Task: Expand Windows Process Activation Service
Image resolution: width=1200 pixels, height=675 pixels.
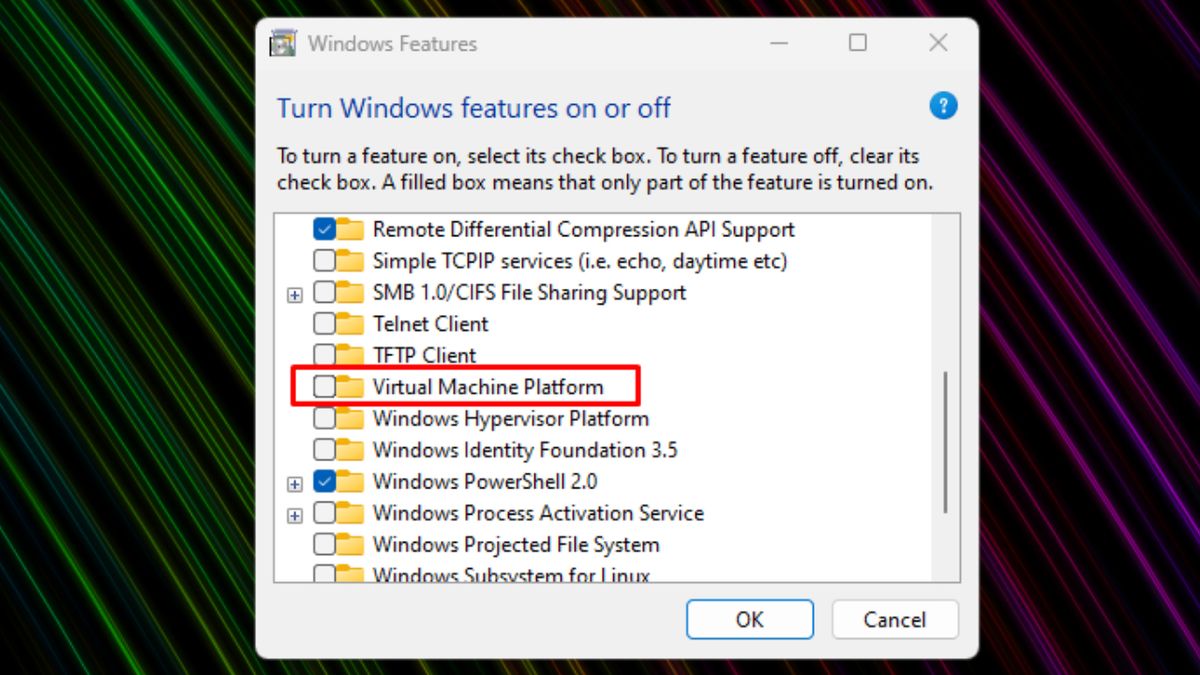Action: (x=294, y=513)
